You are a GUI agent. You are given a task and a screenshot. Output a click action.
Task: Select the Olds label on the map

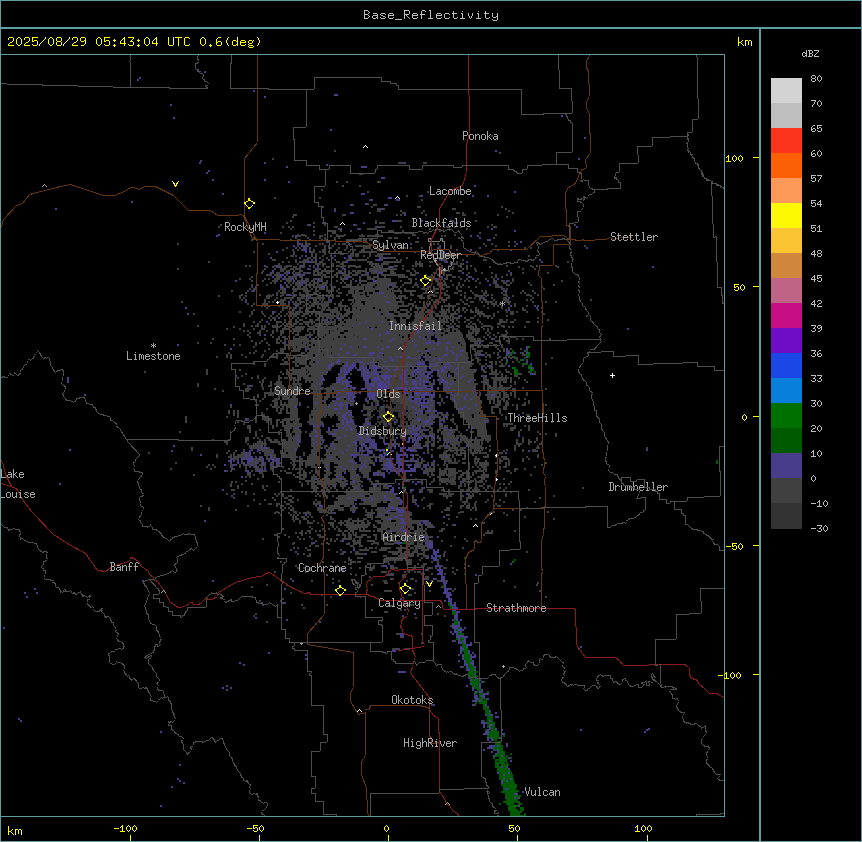(x=388, y=394)
